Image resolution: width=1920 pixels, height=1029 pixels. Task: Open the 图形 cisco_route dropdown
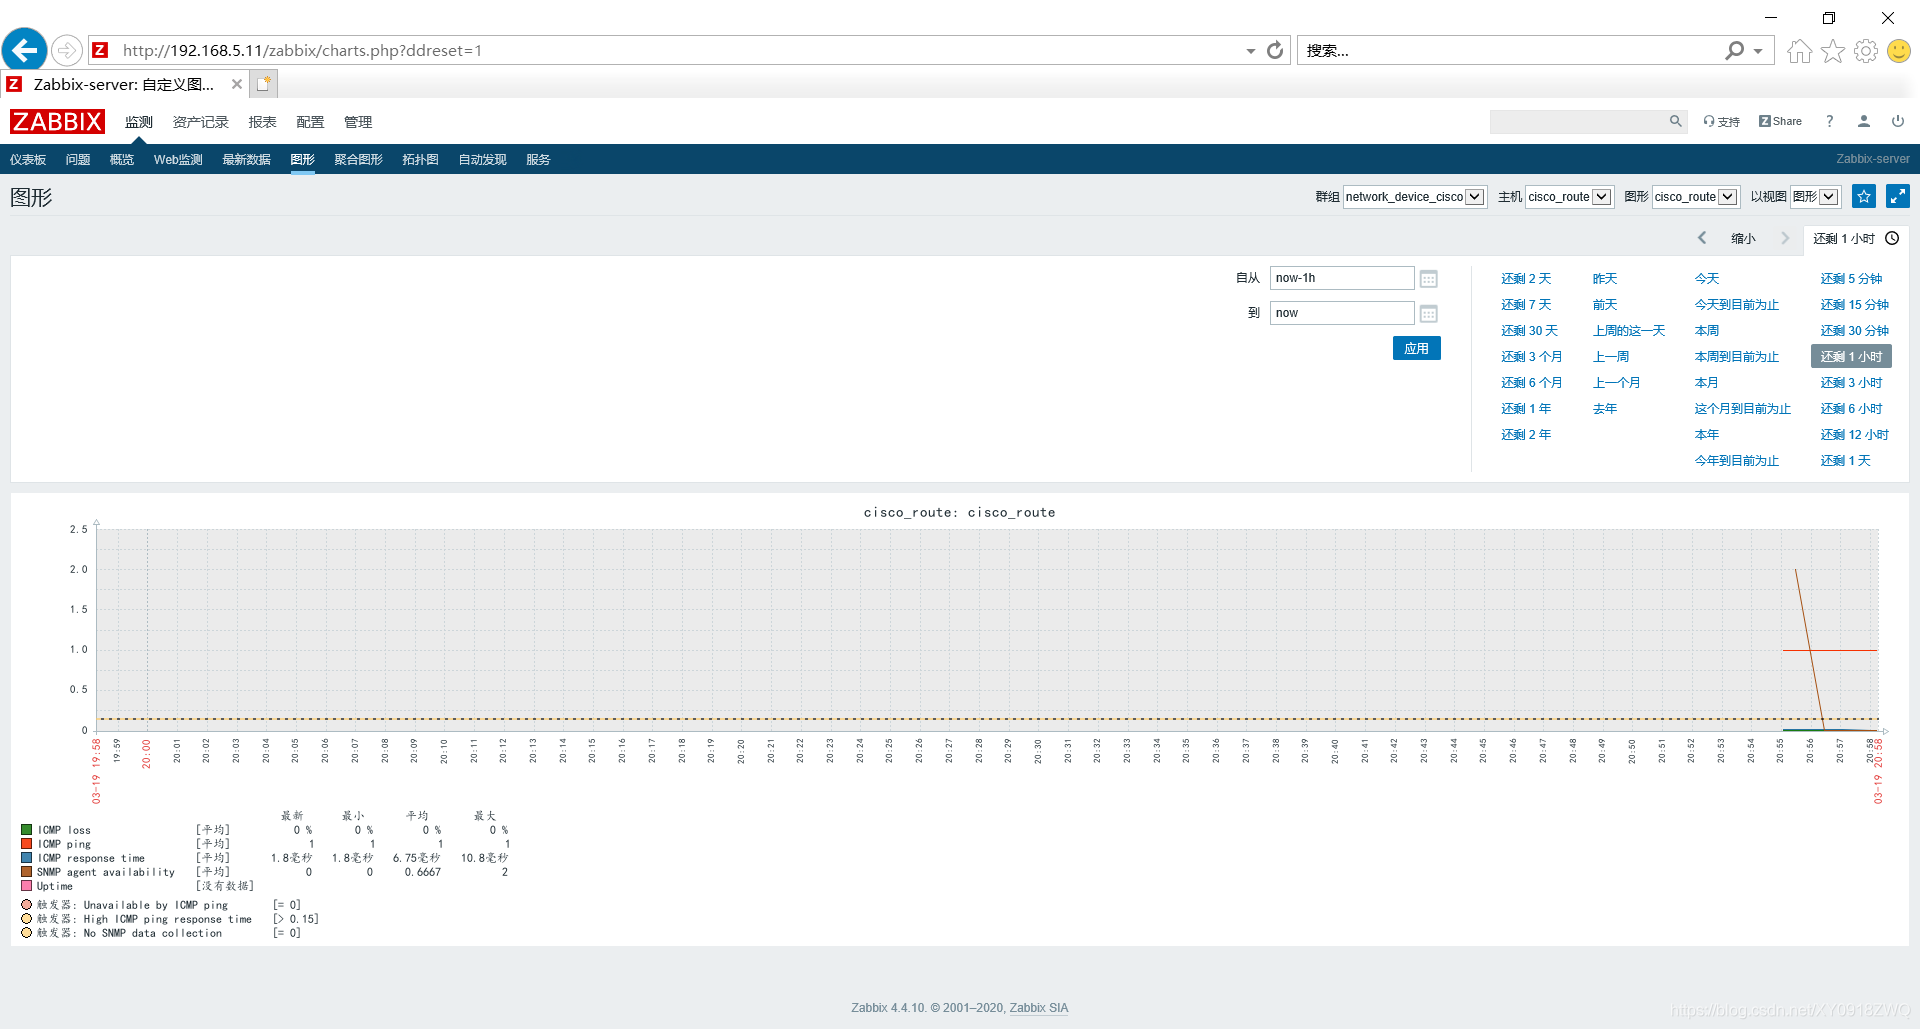1695,197
